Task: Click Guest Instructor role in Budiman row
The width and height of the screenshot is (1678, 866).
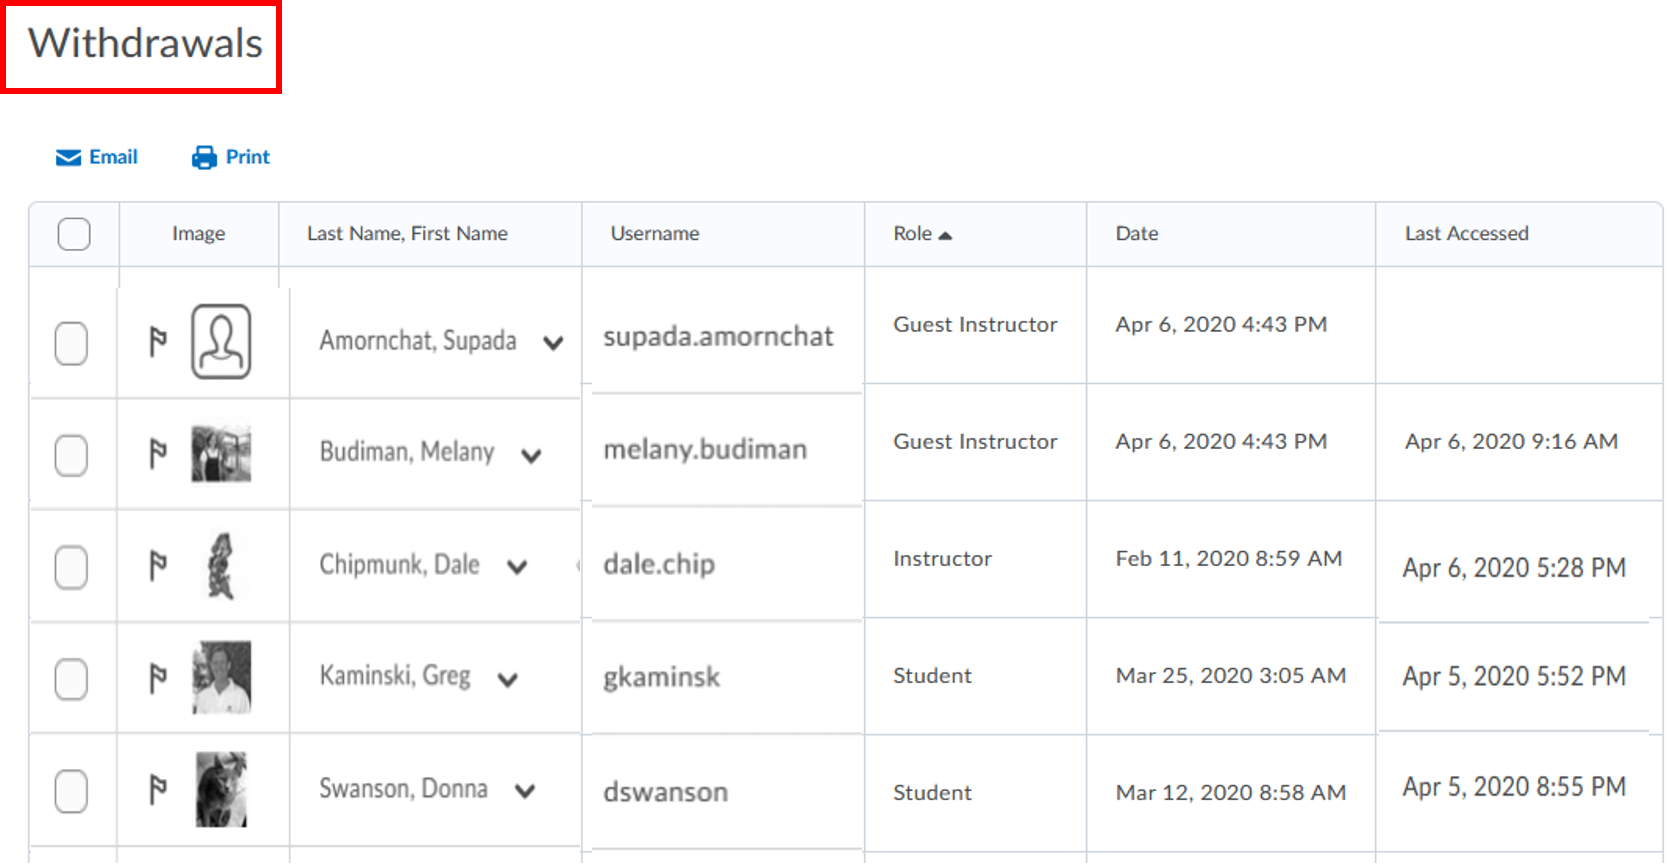Action: (x=975, y=442)
